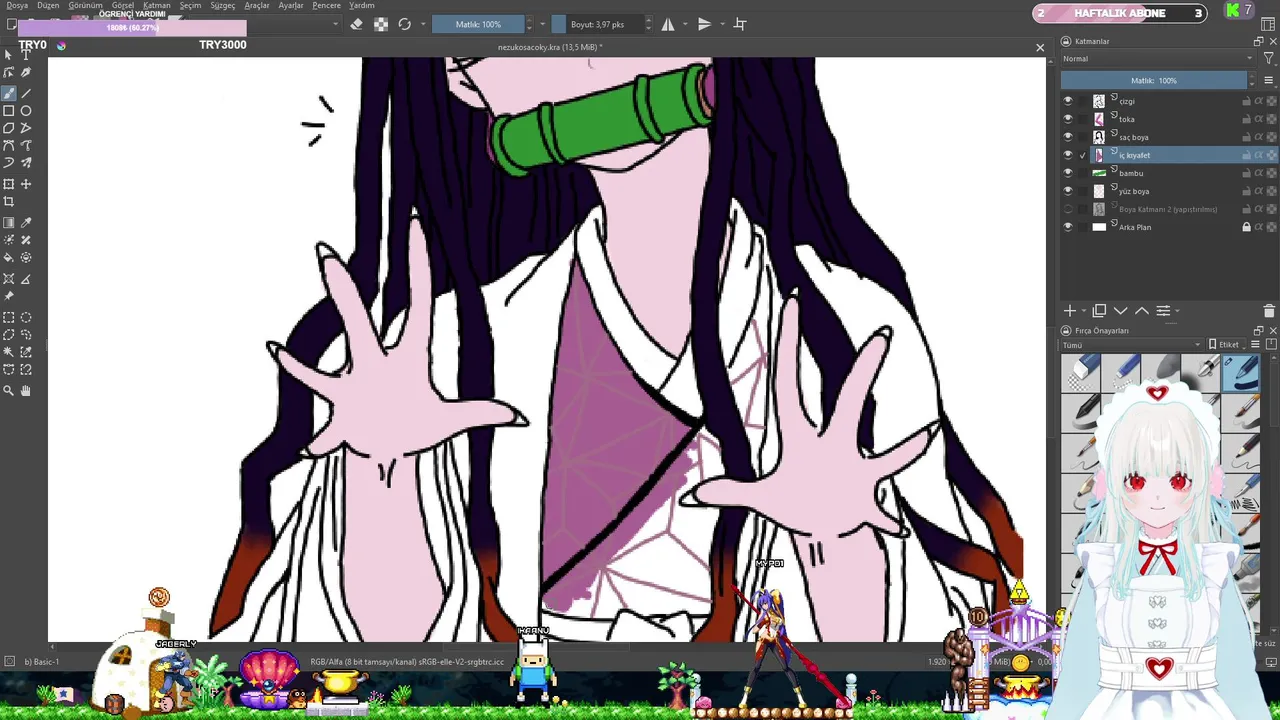Select the polygon tool
The image size is (1280, 720).
tap(9, 128)
